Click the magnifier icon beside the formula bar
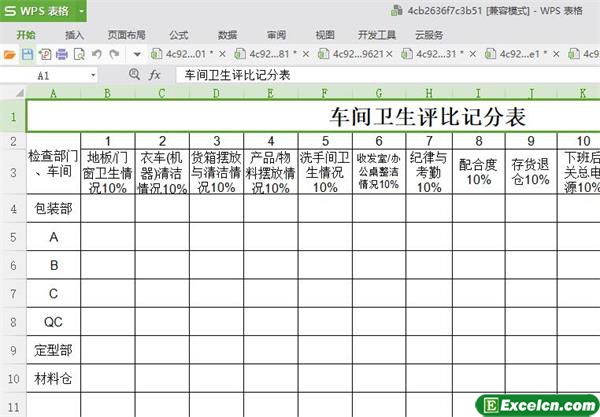The width and height of the screenshot is (600, 417). (x=134, y=74)
